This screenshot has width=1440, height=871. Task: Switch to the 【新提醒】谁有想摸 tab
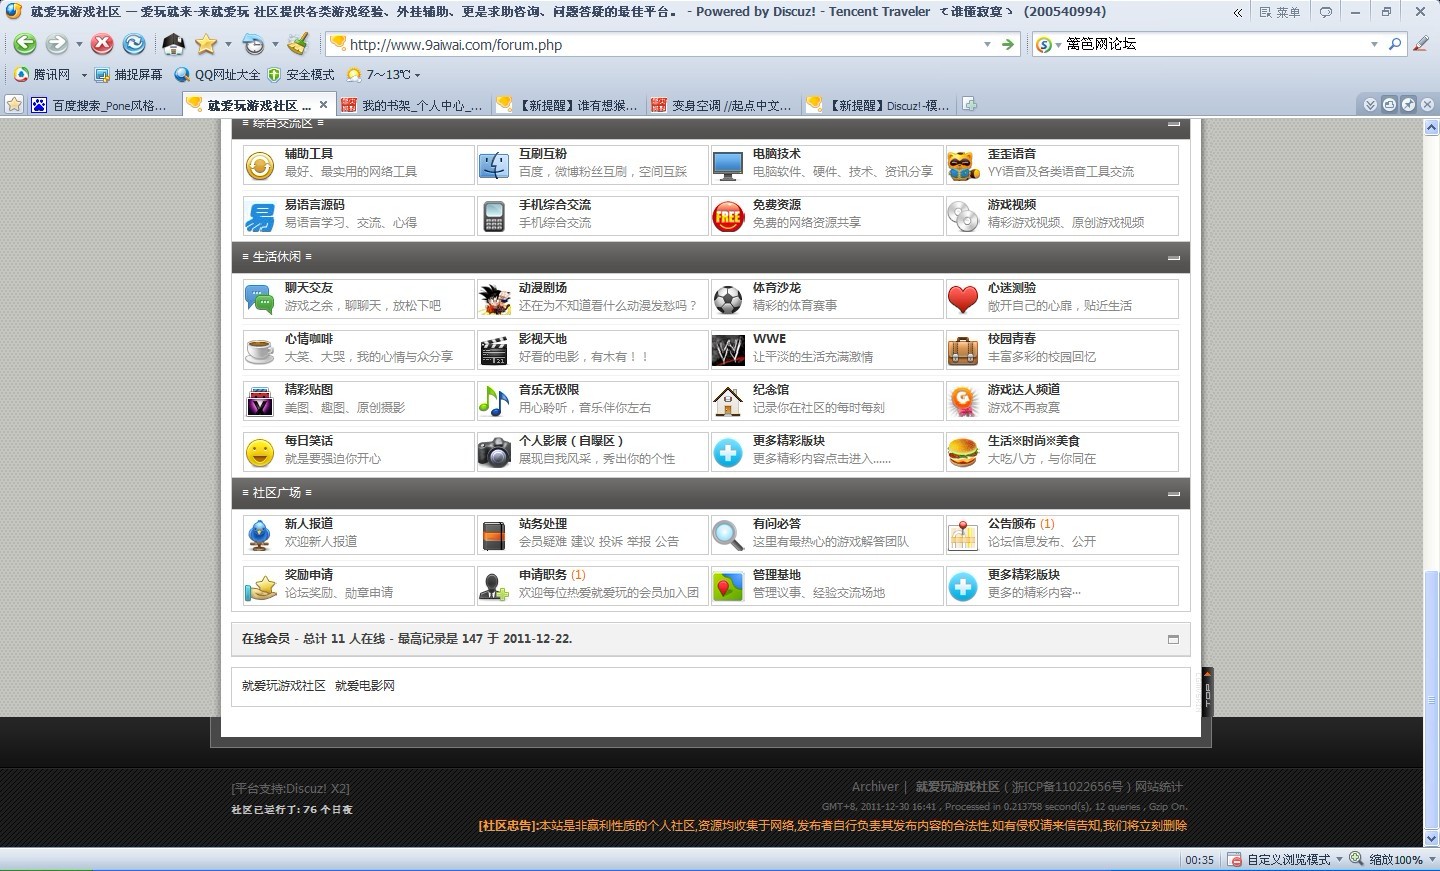click(x=567, y=104)
